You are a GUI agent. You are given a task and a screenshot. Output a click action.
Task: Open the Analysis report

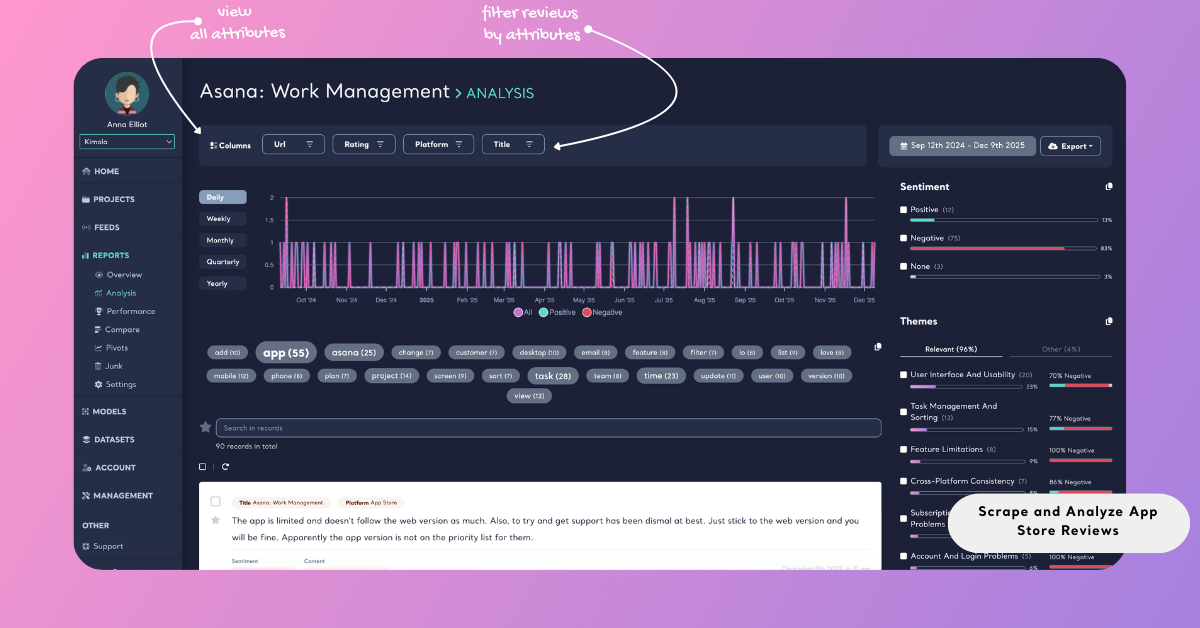coord(115,293)
